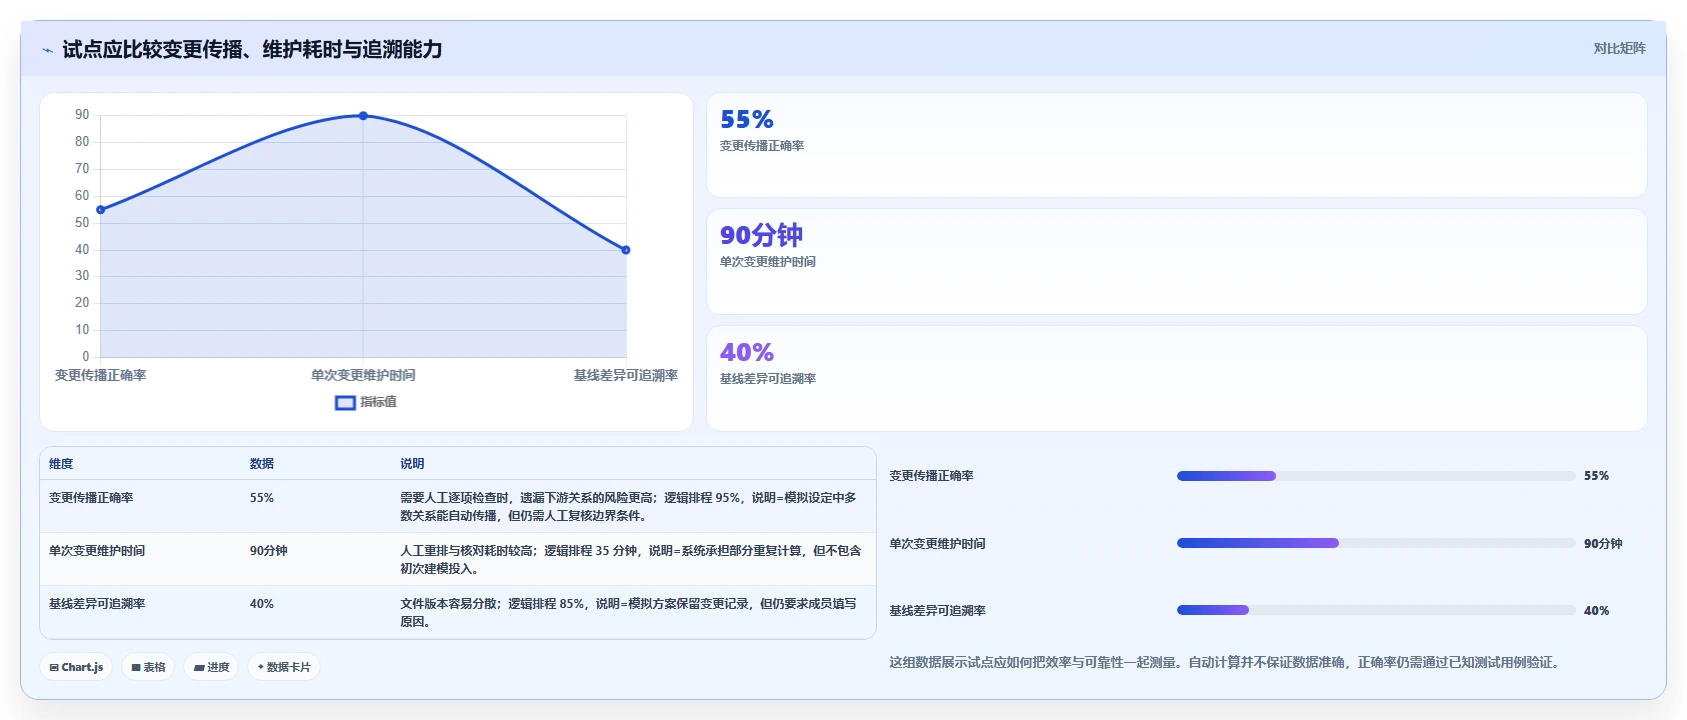Select the 40% metric card value
Screen dimensions: 1687x720
[747, 352]
